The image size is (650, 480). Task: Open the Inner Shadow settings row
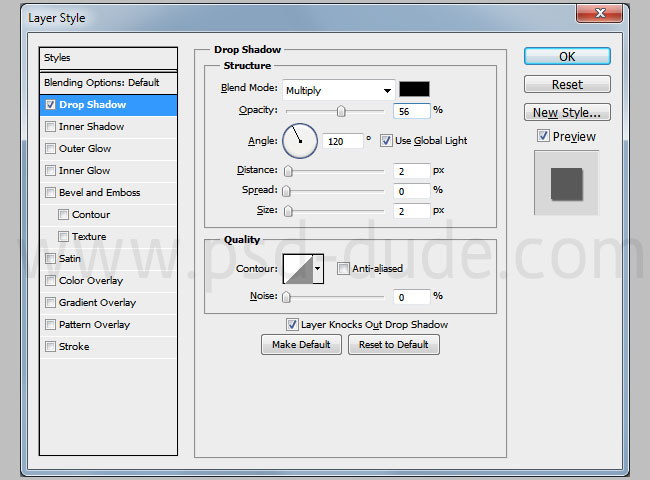(x=108, y=127)
